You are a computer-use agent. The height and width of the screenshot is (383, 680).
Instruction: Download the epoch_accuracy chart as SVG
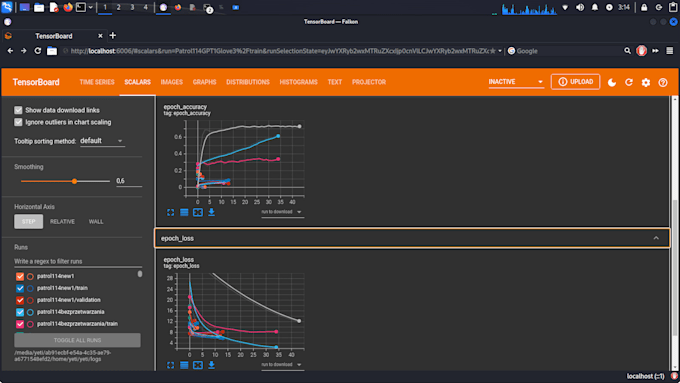[x=211, y=212]
